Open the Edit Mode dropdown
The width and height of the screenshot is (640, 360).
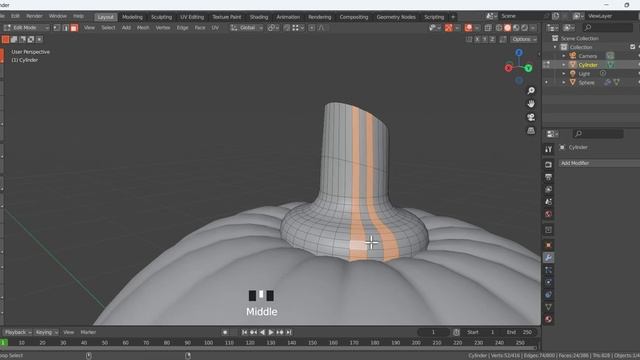[x=26, y=28]
